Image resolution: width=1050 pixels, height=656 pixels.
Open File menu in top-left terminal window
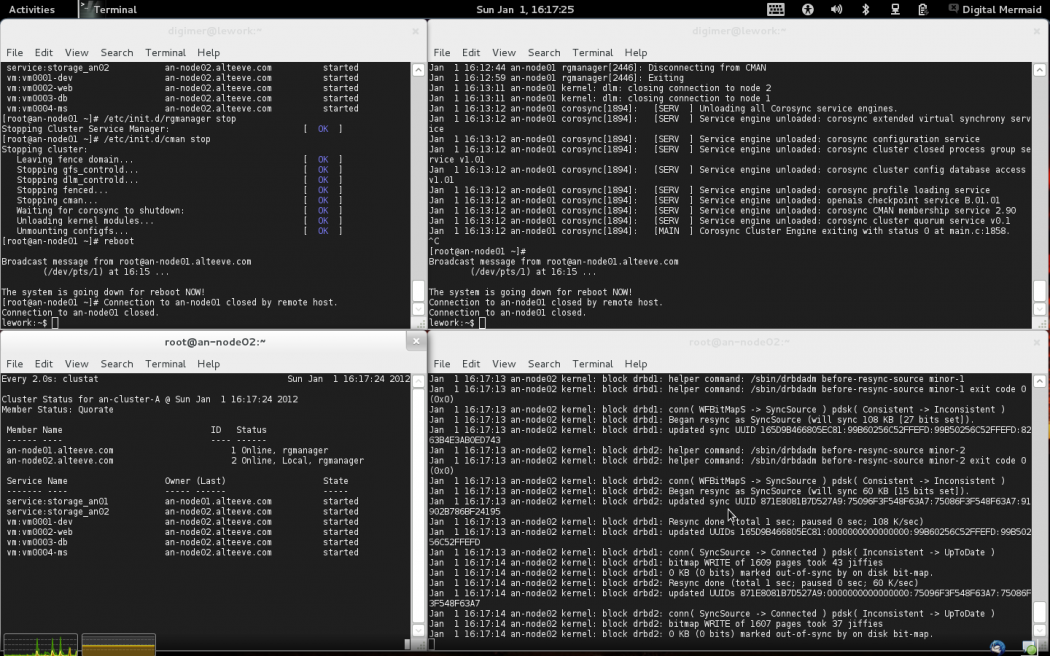14,52
